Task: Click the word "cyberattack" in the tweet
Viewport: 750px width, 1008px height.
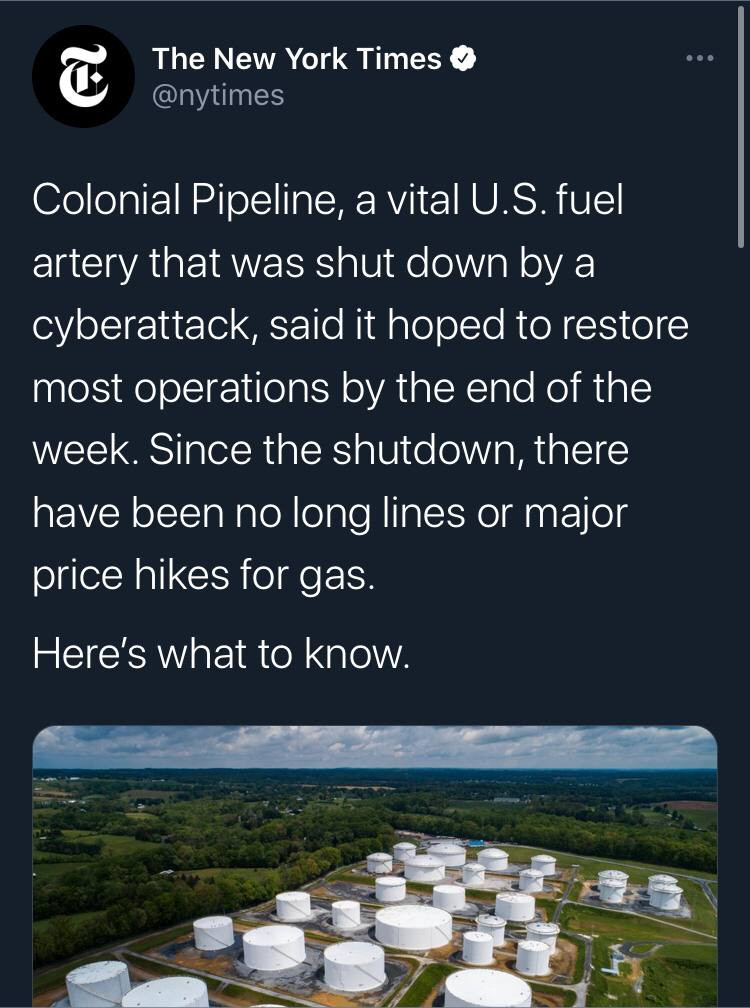Action: click(x=146, y=327)
